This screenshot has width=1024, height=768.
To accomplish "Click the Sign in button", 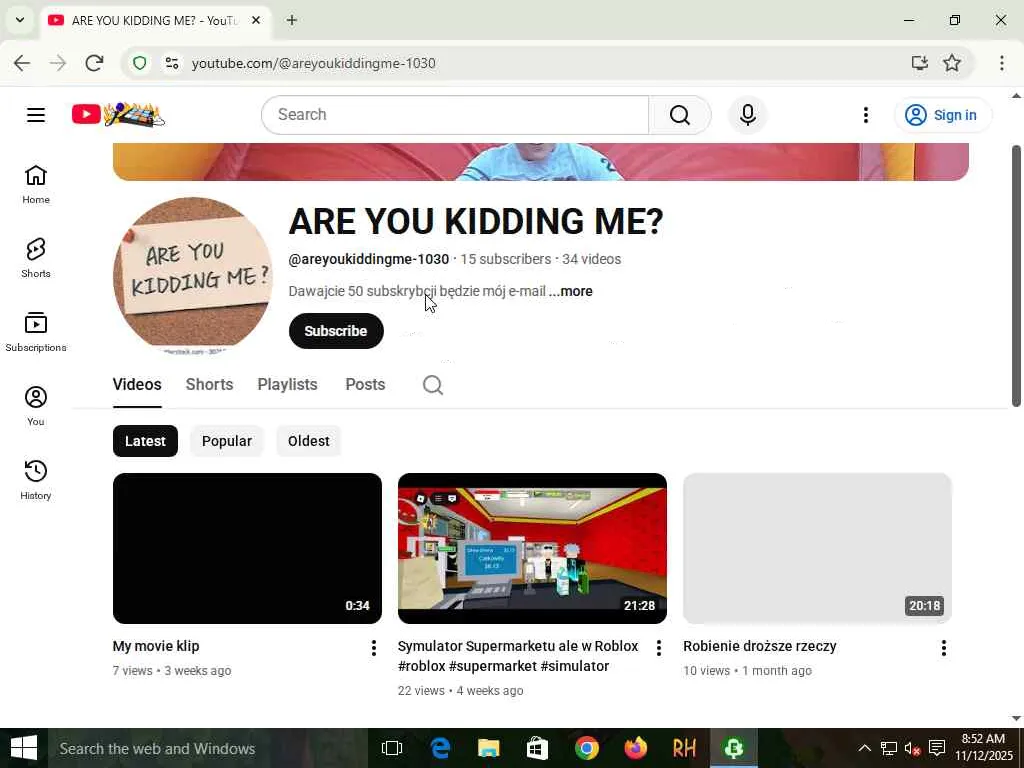I will (942, 115).
